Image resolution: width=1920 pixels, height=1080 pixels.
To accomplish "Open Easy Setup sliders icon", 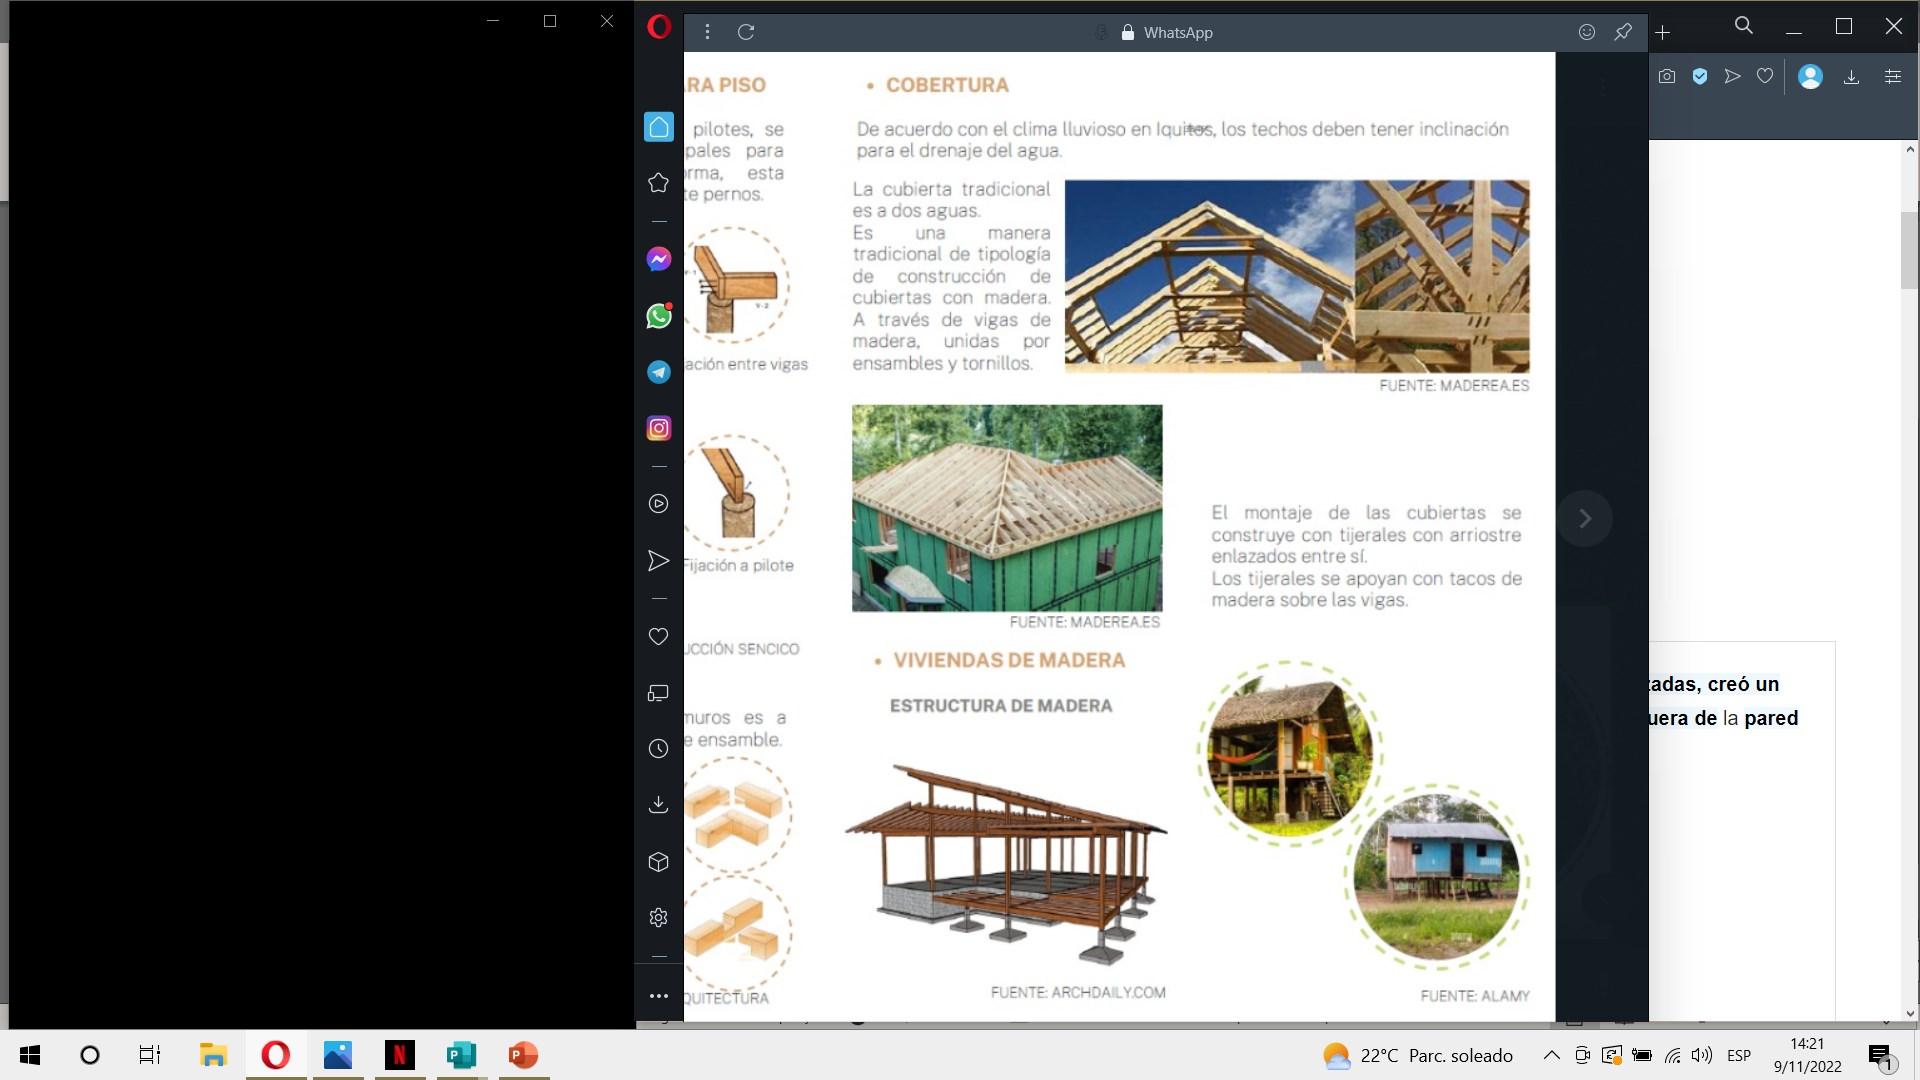I will [x=1892, y=76].
